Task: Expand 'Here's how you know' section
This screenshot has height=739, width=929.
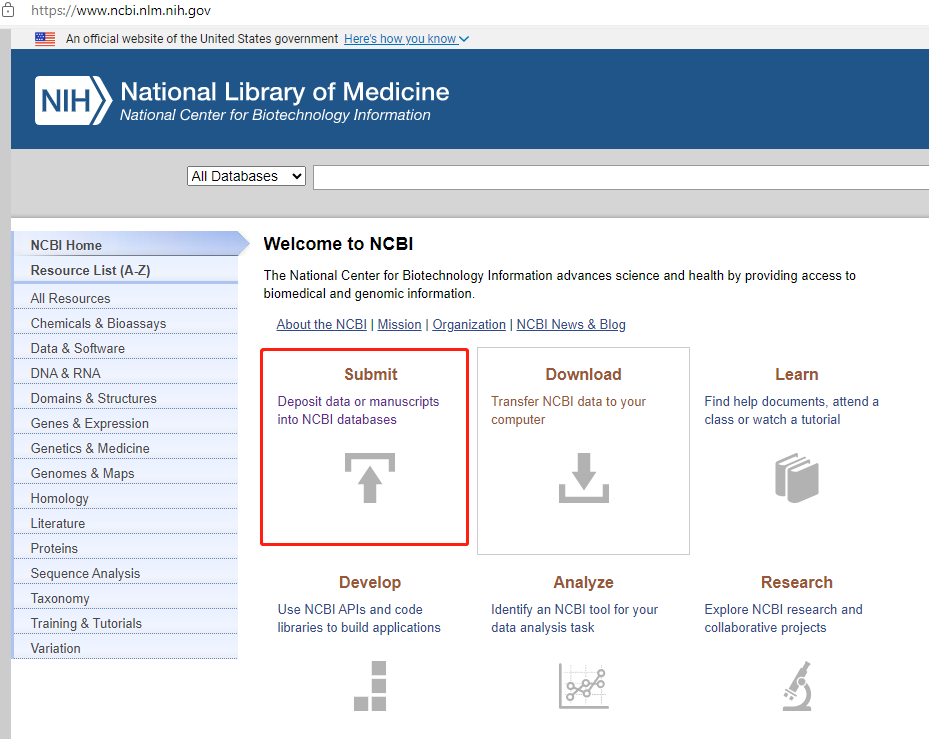Action: [x=406, y=39]
